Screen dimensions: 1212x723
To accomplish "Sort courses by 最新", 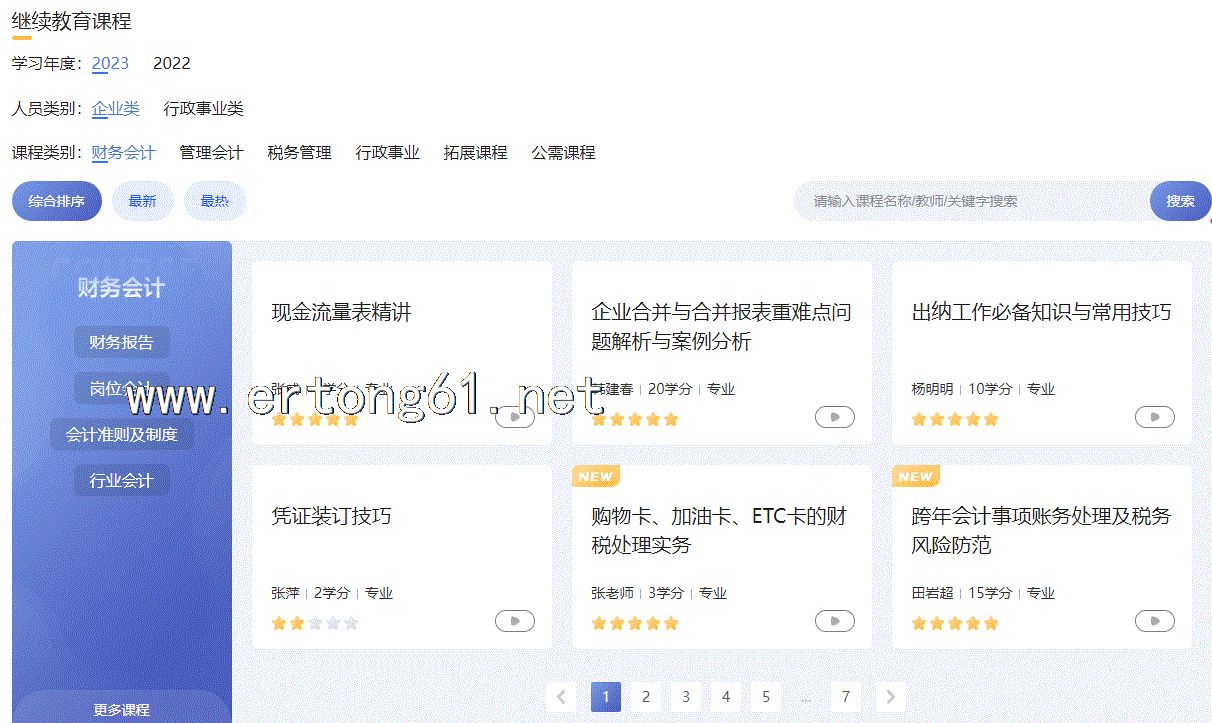I will click(x=142, y=201).
